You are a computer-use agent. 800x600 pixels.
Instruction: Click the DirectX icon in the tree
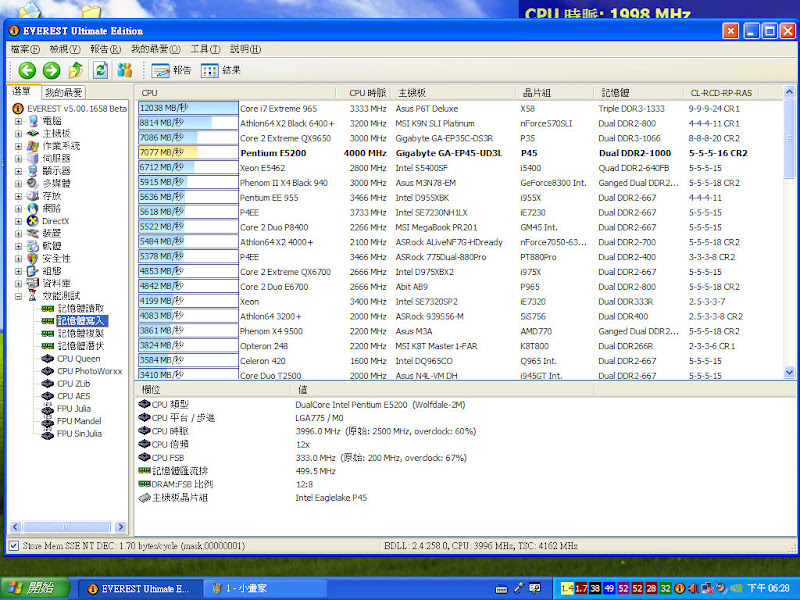click(x=33, y=220)
